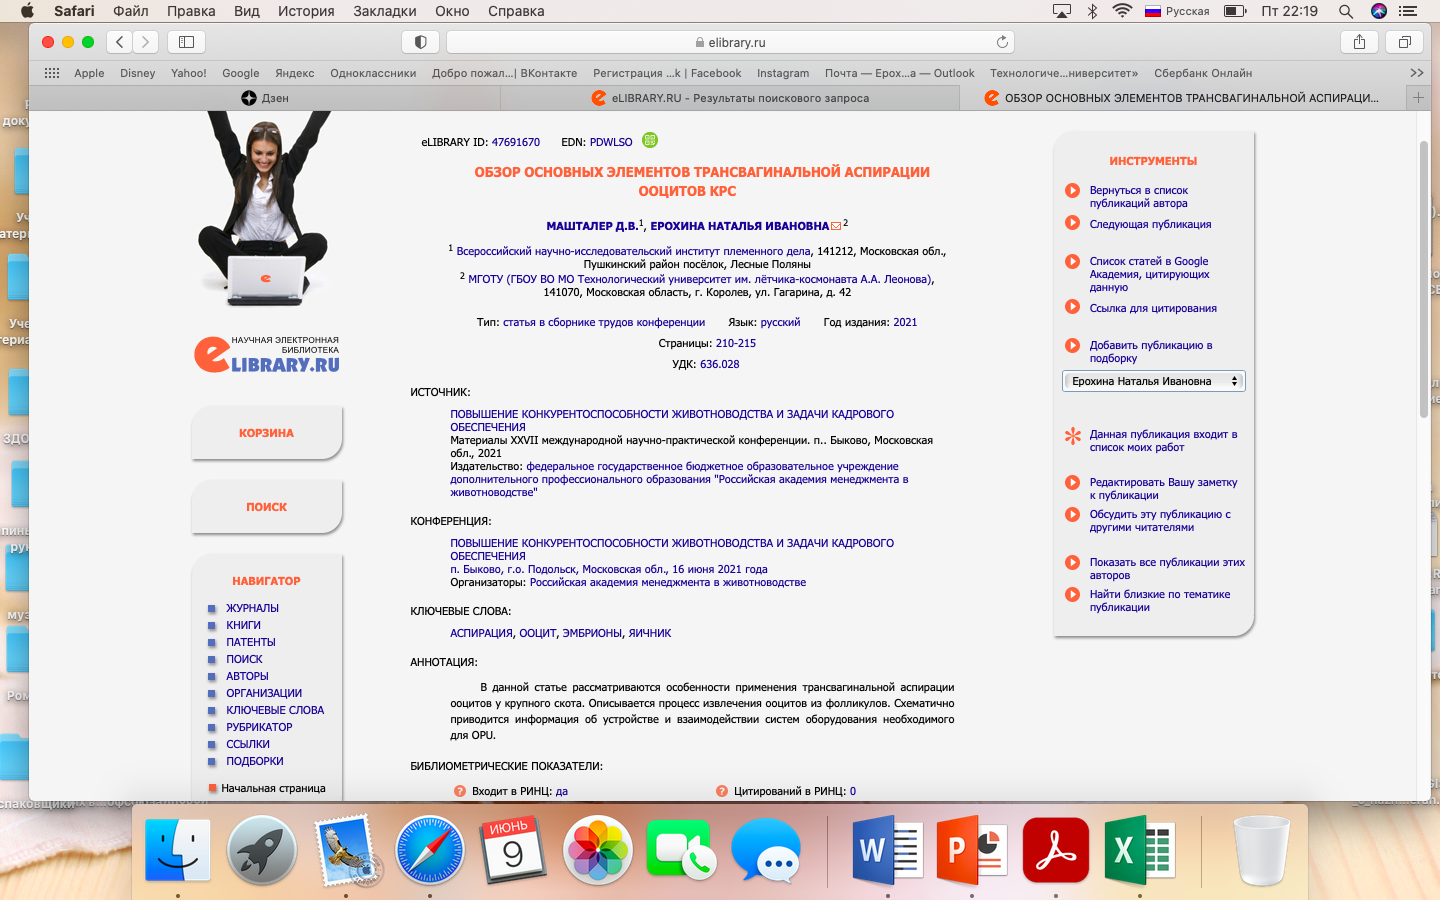Open the green QR code icon next to EDN

650,140
